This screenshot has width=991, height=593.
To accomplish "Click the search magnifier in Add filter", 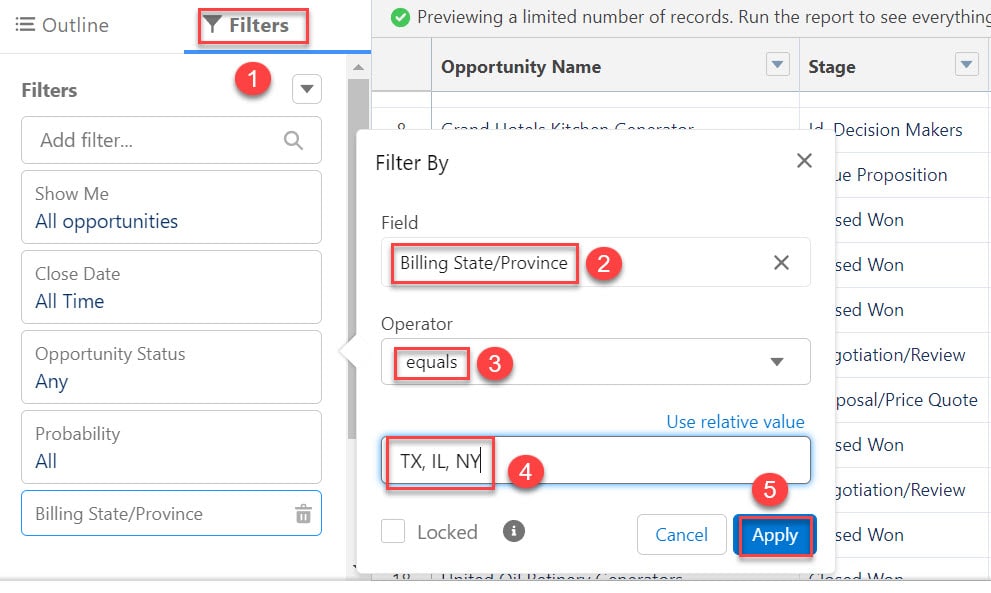I will pos(293,141).
